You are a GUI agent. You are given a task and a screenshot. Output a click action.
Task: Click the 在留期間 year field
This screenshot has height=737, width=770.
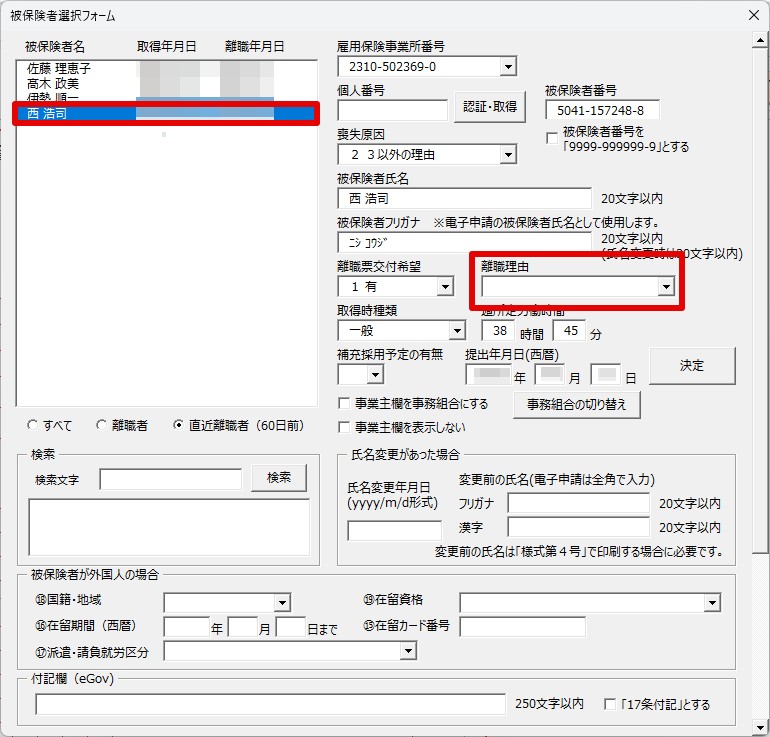coord(187,627)
